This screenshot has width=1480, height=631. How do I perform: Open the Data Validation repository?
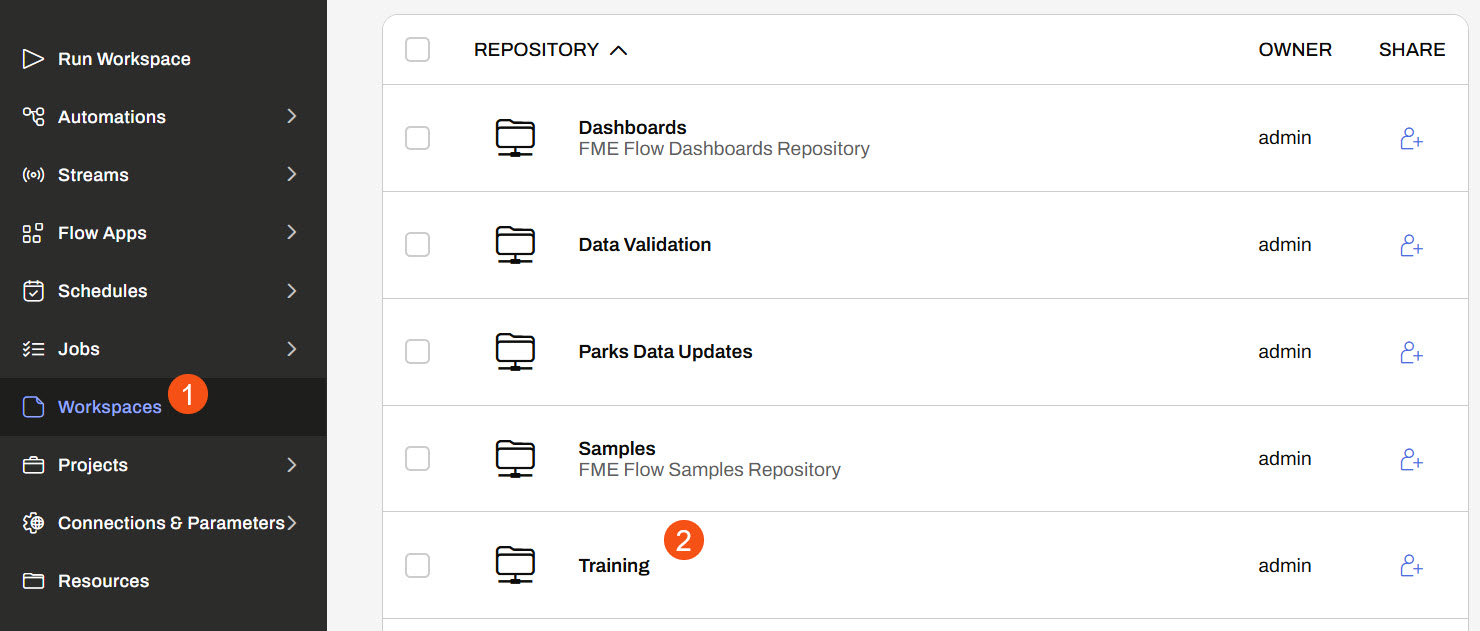click(645, 245)
